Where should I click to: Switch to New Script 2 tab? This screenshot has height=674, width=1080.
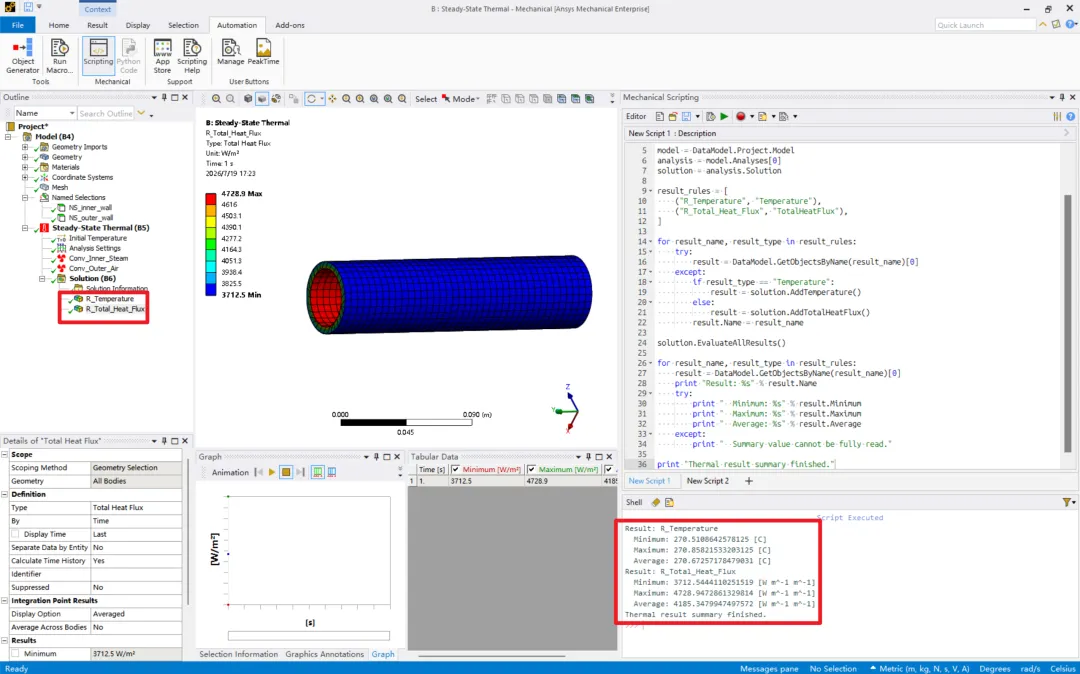pos(707,481)
